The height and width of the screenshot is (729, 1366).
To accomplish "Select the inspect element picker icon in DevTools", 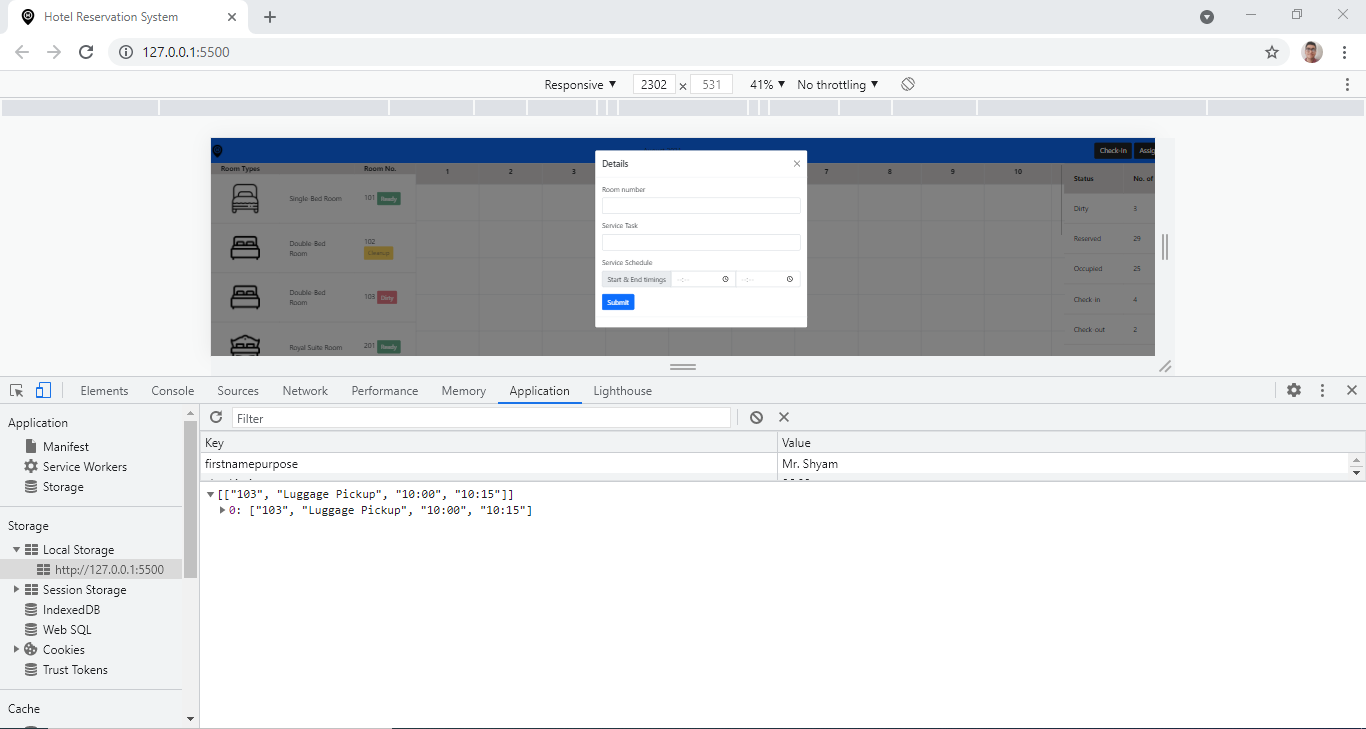I will 16,389.
